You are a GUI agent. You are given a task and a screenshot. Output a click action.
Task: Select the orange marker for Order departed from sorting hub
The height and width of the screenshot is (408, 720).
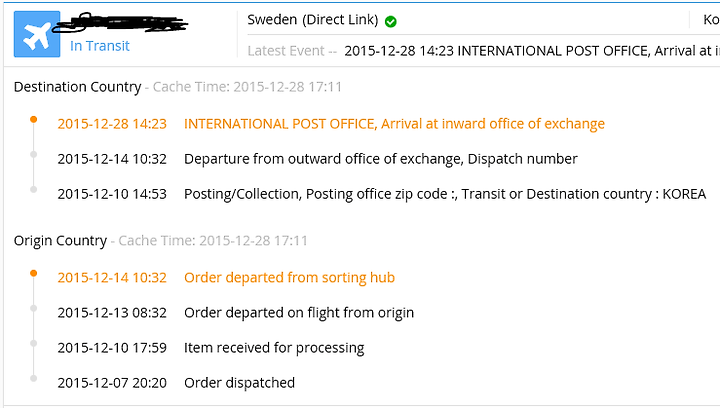(x=34, y=273)
